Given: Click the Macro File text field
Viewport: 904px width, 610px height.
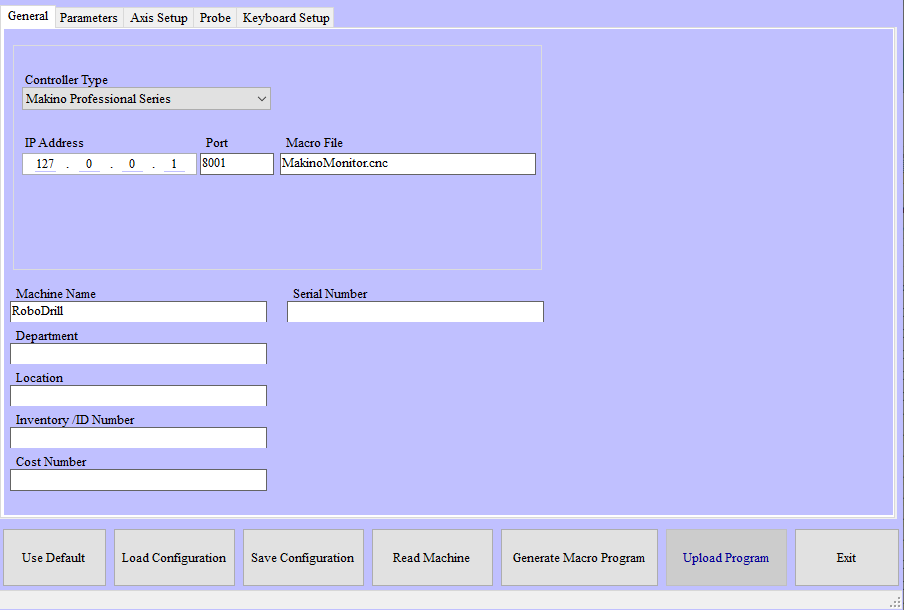Looking at the screenshot, I should (407, 164).
